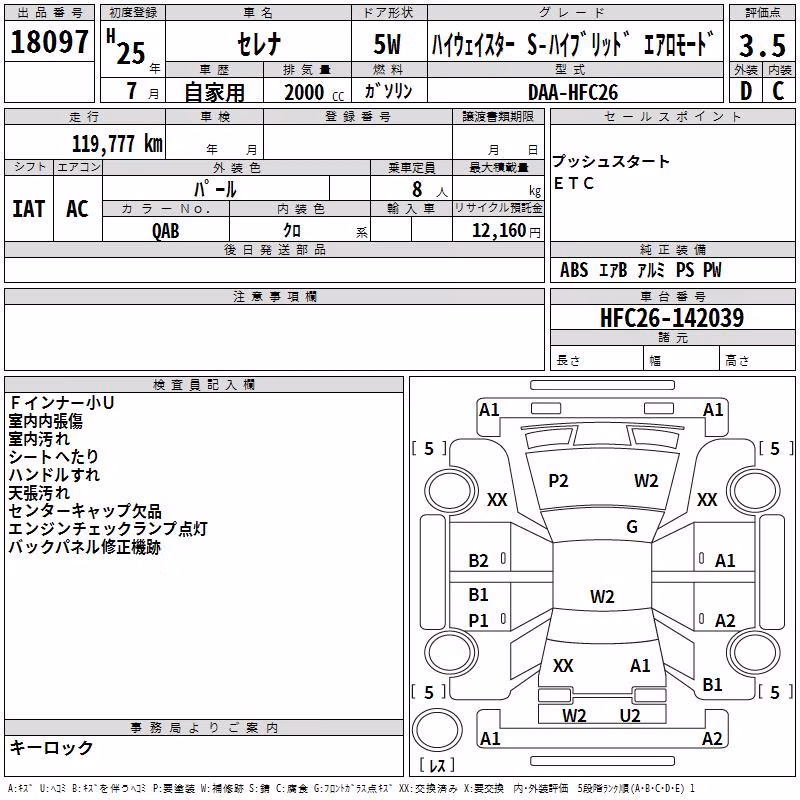800x800 pixels.
Task: Click note エンジンチェックランプ点灯
Action: pyautogui.click(x=108, y=529)
